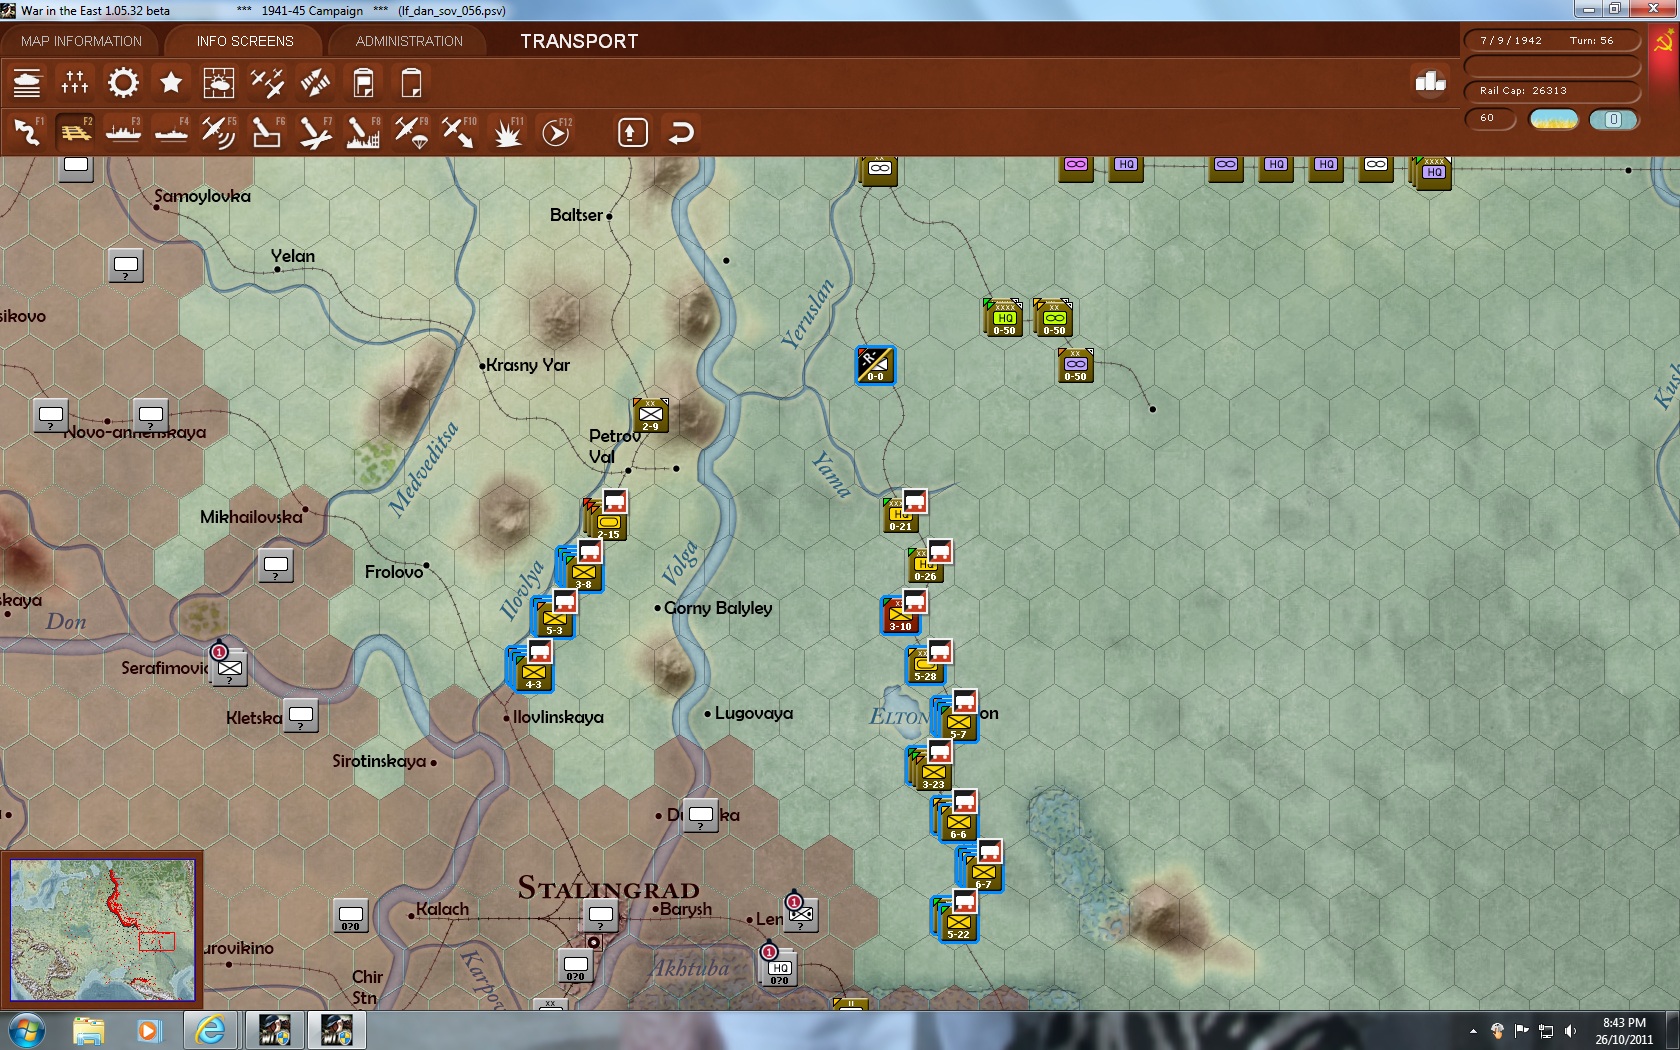Click the Rail Cap 26313 readout
This screenshot has height=1050, width=1680.
(1552, 91)
